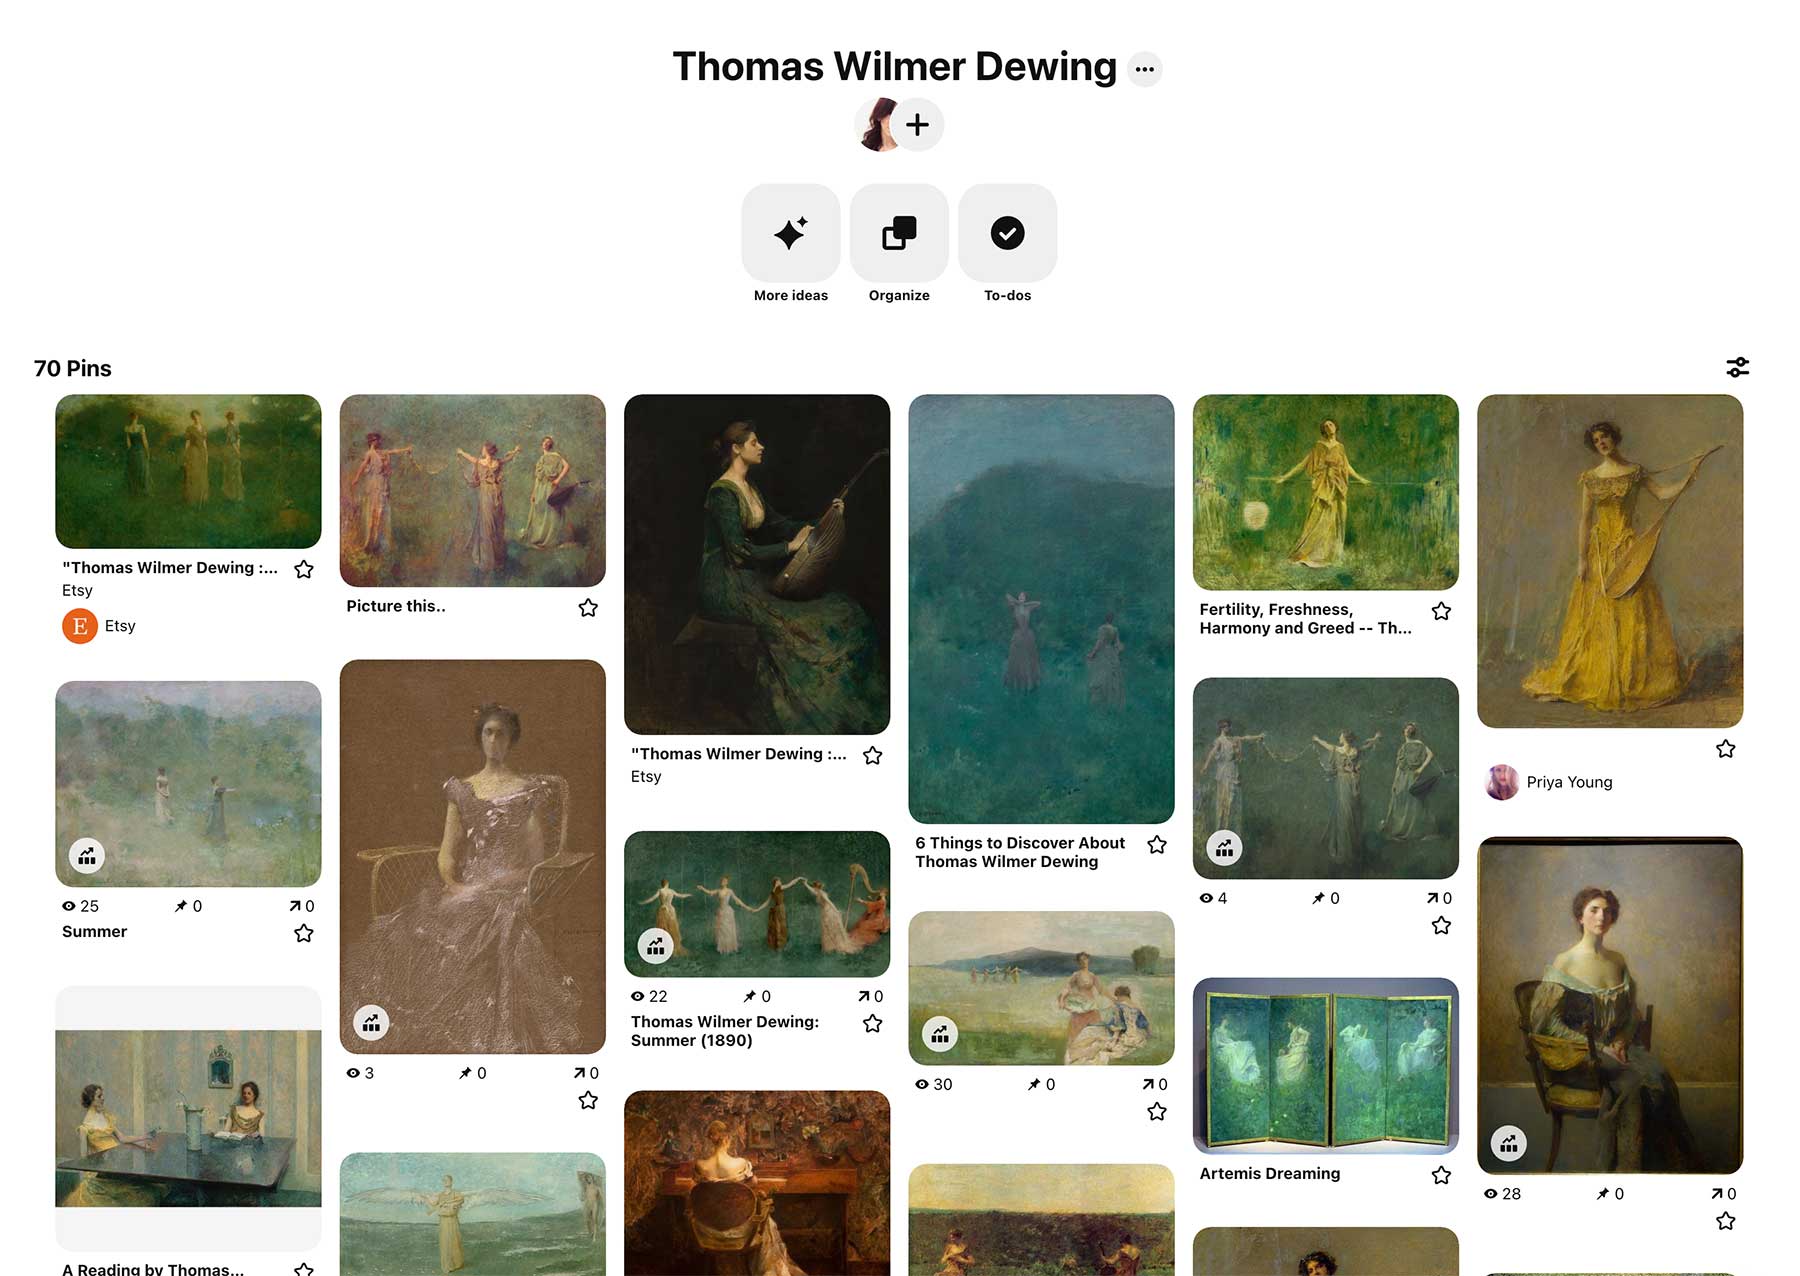
Task: Open the To-dos checkmark button
Action: [1007, 233]
